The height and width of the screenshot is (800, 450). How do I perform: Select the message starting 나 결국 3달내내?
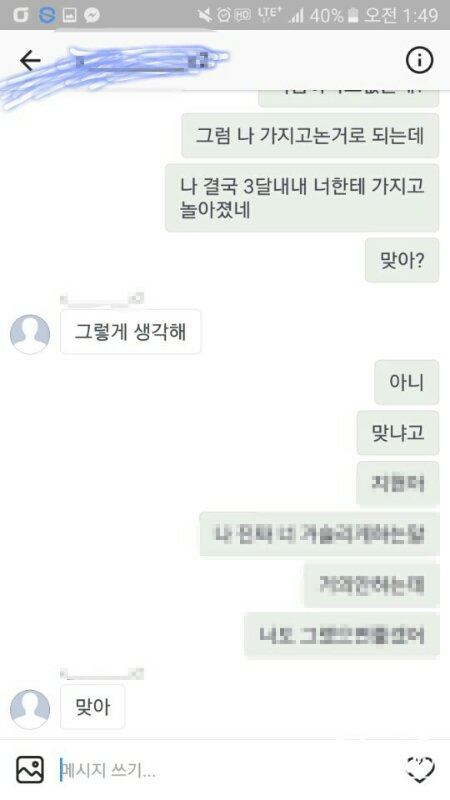pyautogui.click(x=302, y=198)
